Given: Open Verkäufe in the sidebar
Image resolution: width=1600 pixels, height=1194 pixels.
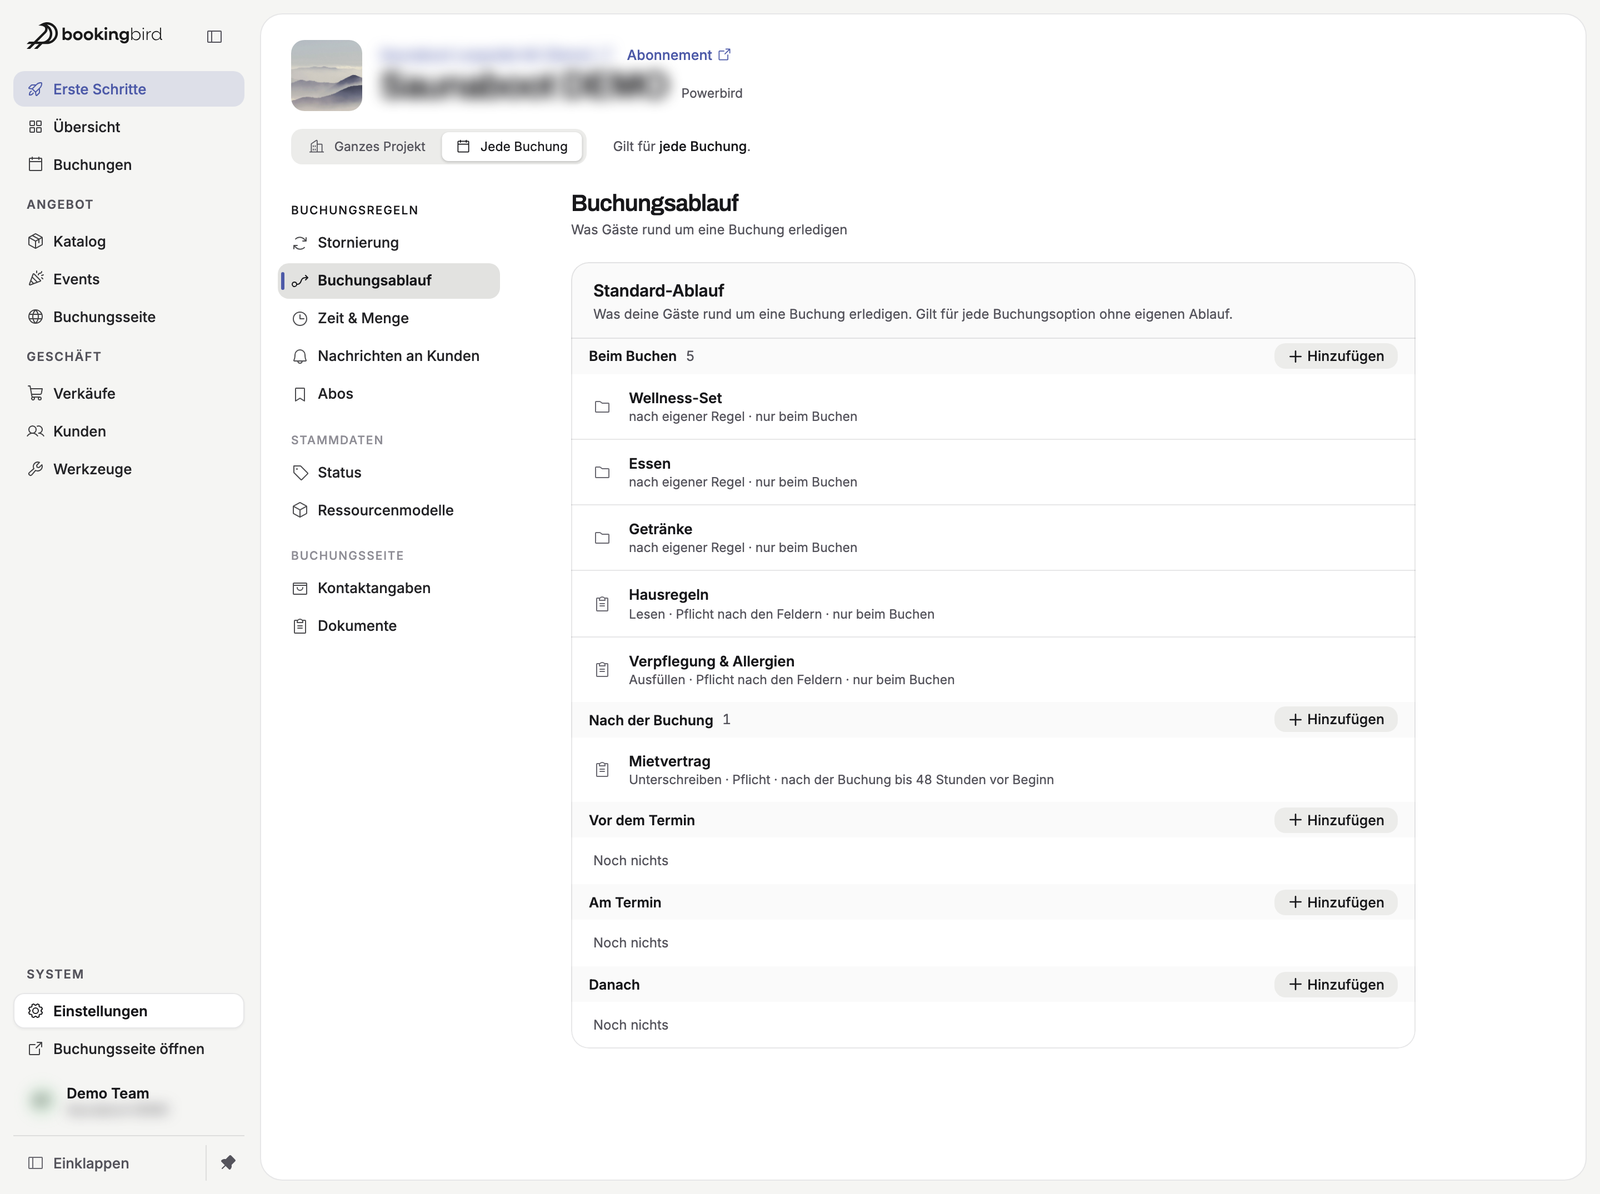Looking at the screenshot, I should point(129,393).
